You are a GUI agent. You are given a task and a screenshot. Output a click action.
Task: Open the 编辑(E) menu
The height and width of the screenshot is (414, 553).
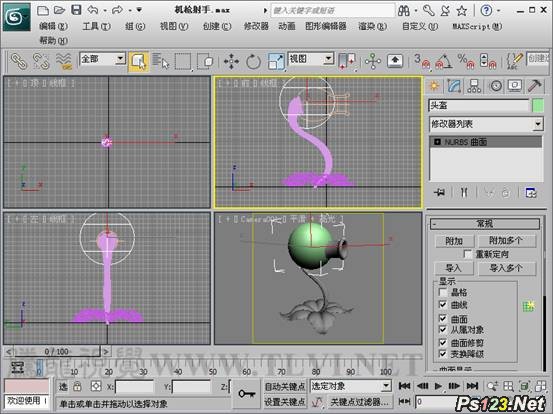[x=53, y=26]
